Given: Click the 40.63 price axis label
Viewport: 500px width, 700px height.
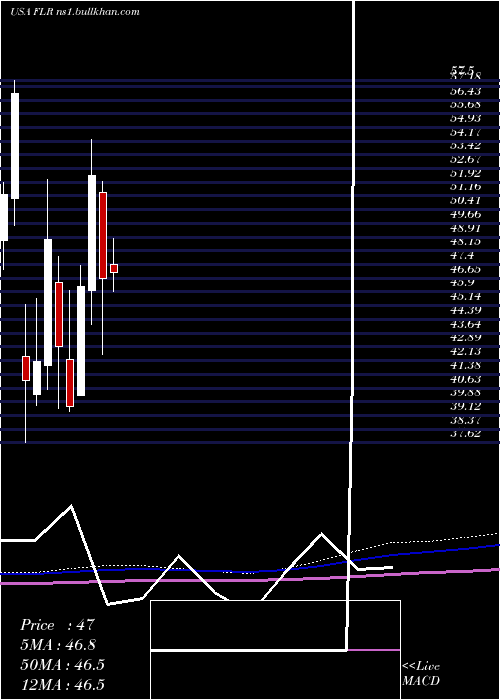Looking at the screenshot, I should coord(465,379).
